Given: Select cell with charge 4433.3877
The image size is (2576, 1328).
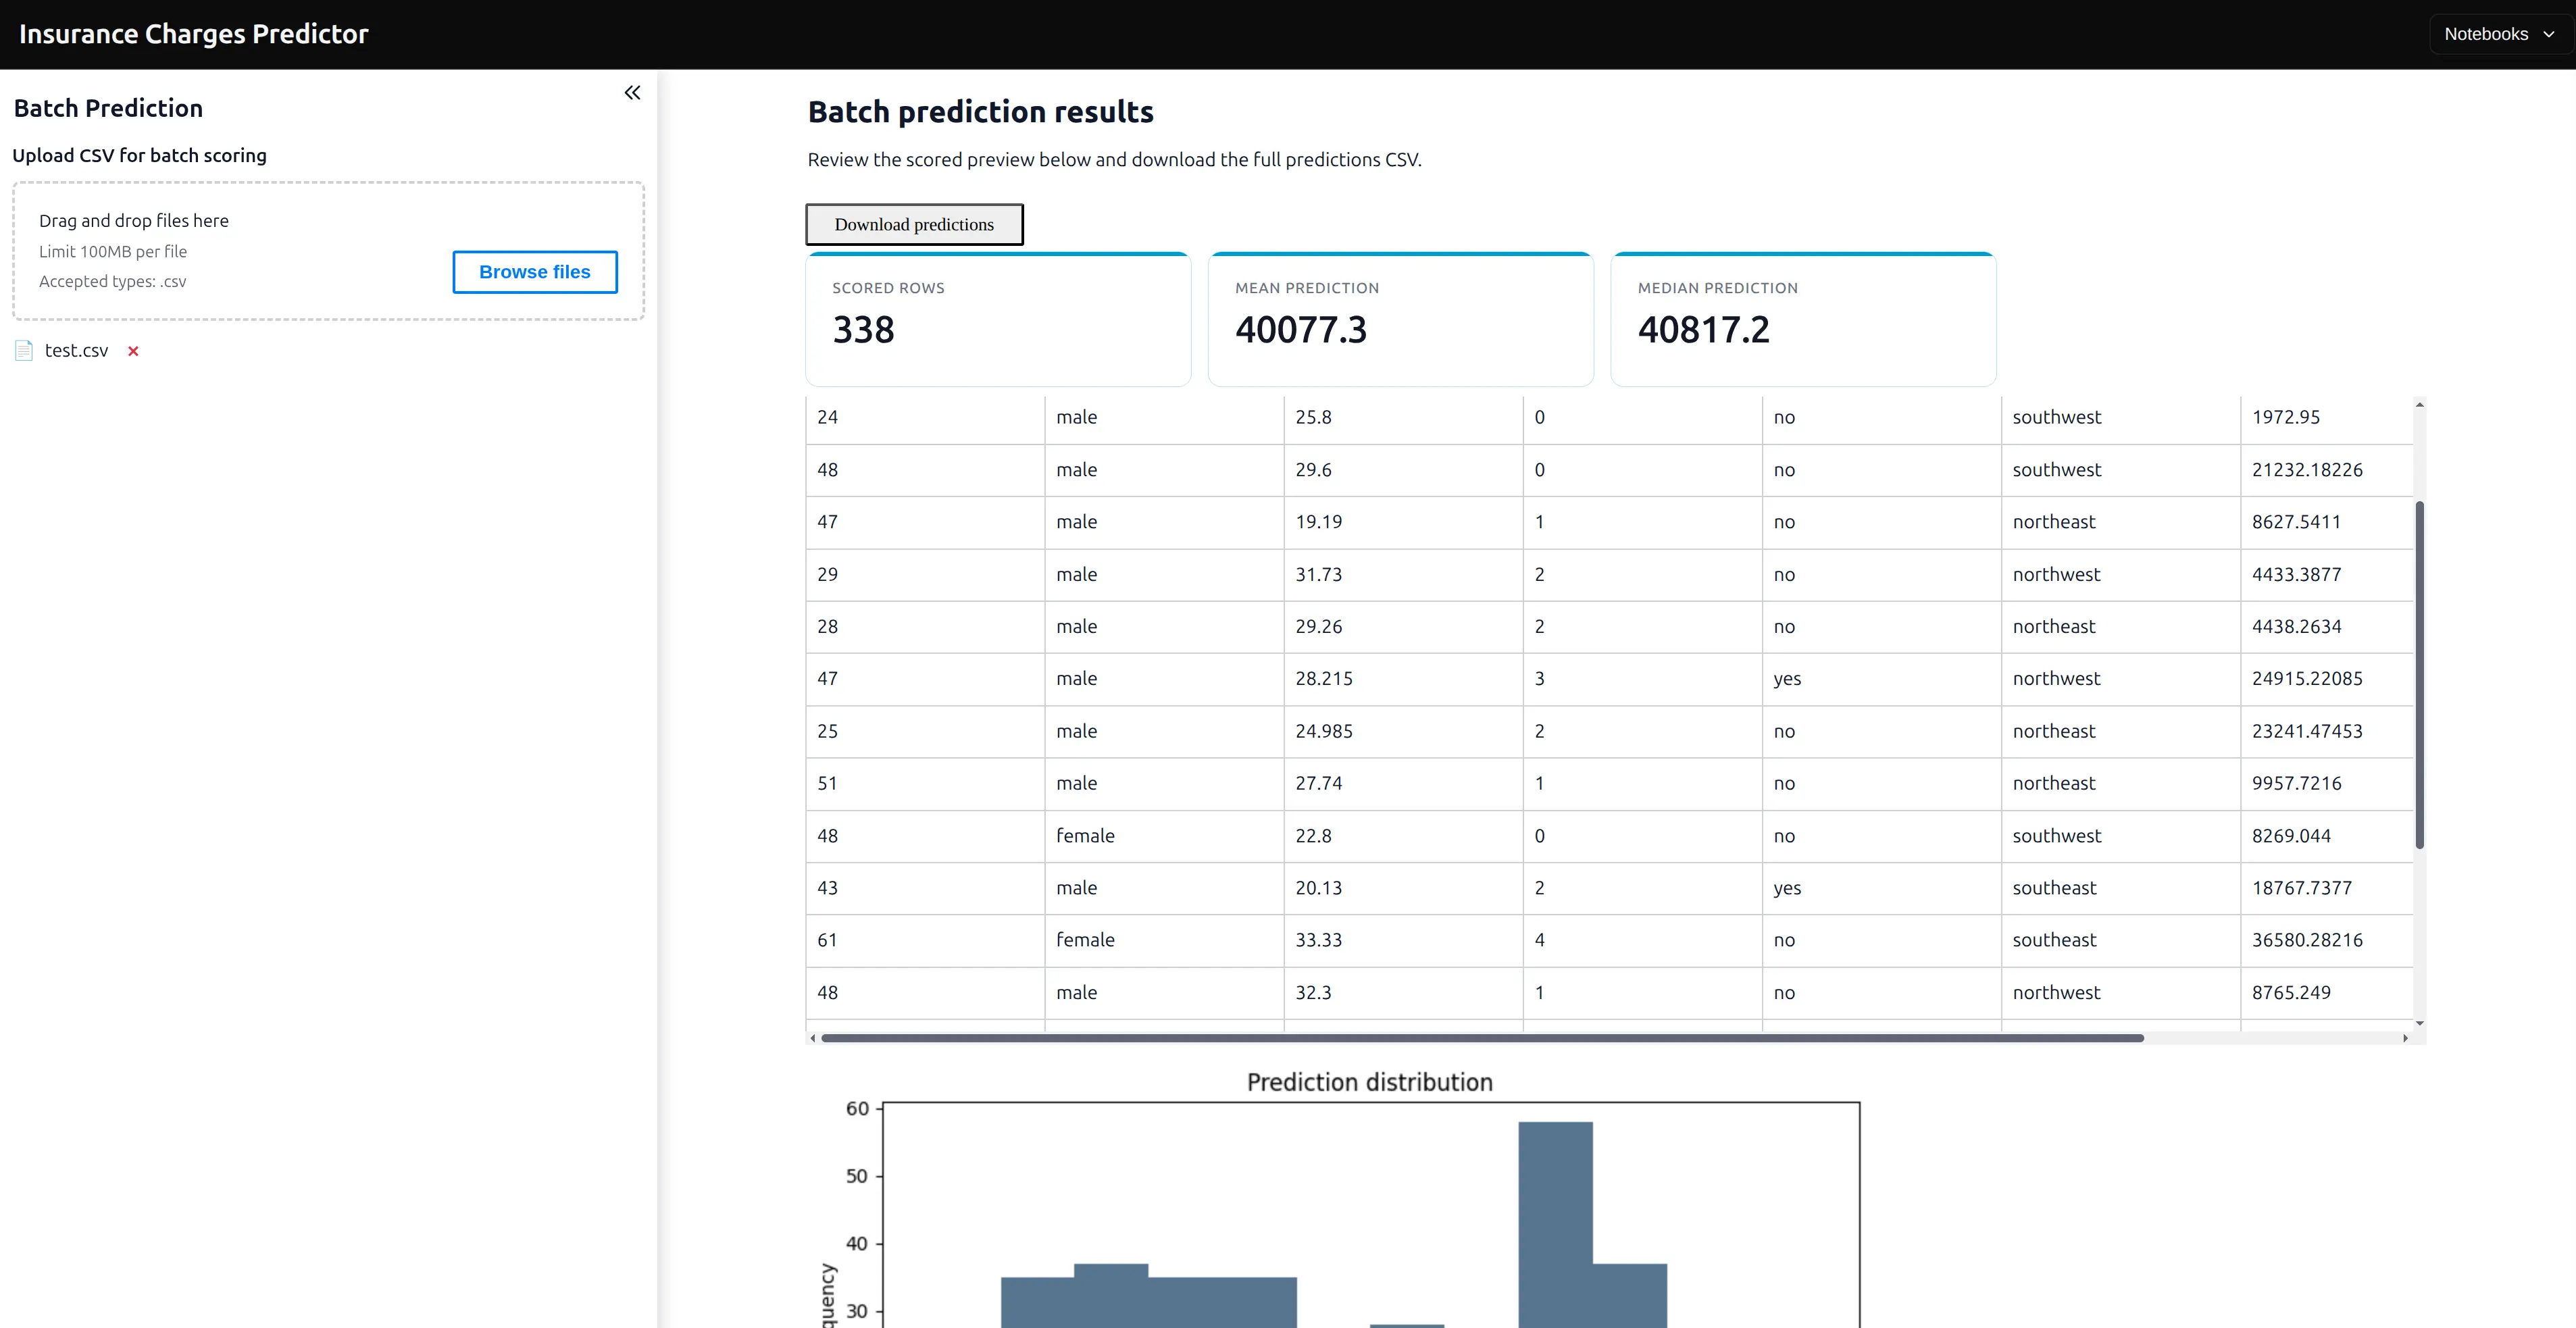Looking at the screenshot, I should (2326, 575).
